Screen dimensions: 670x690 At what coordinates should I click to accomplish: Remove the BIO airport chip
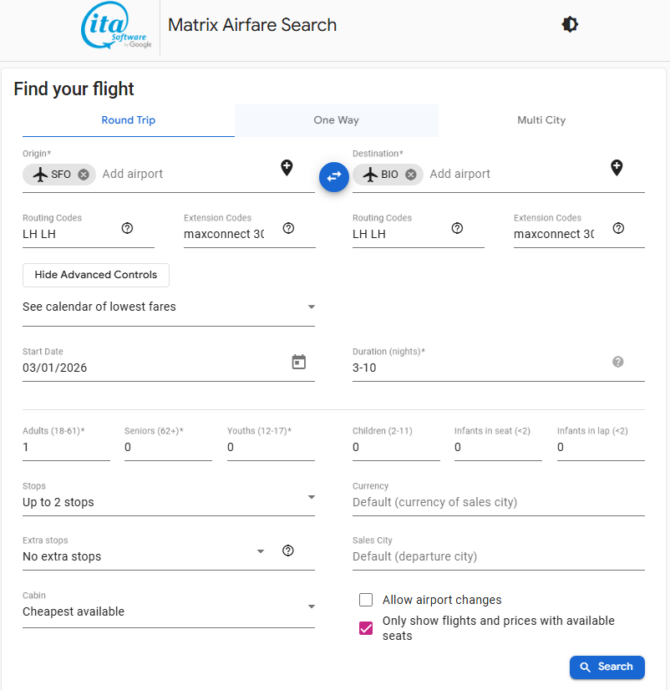point(412,174)
